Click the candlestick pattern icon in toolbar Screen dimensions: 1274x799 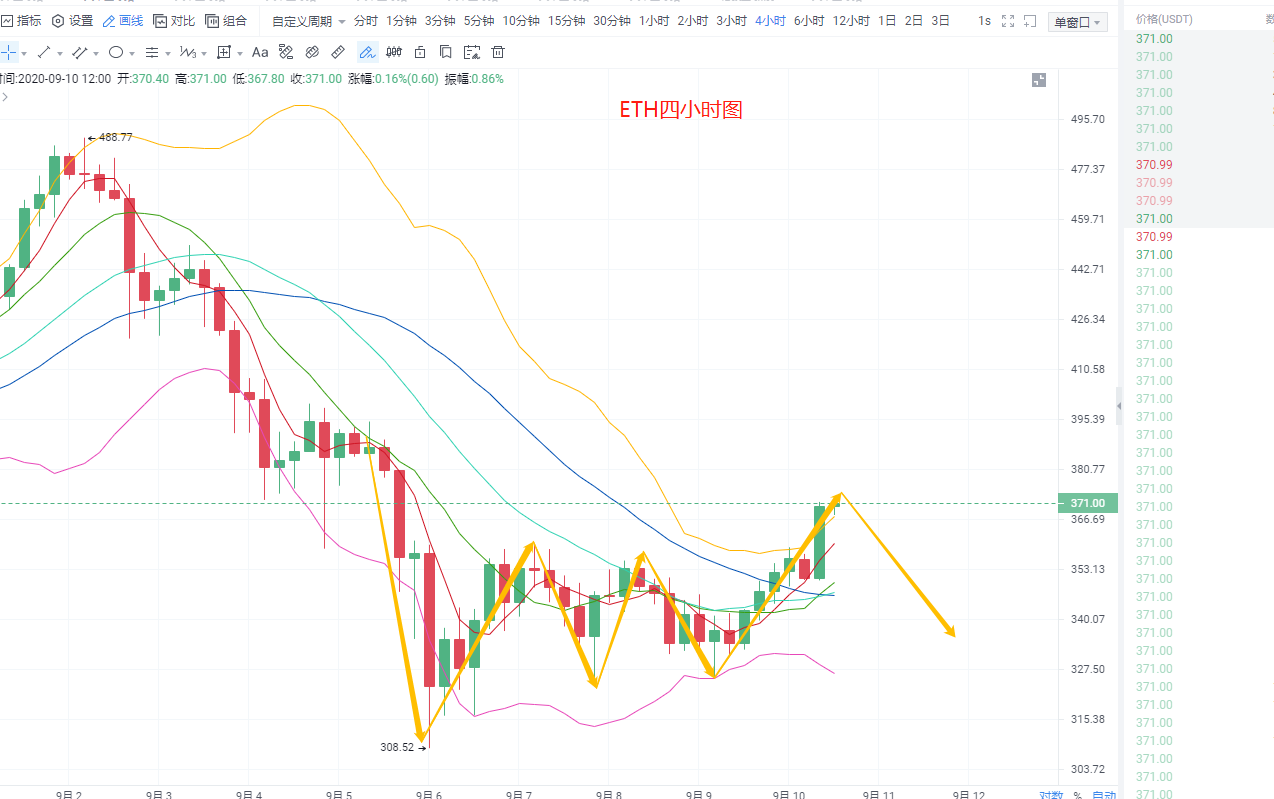click(394, 52)
